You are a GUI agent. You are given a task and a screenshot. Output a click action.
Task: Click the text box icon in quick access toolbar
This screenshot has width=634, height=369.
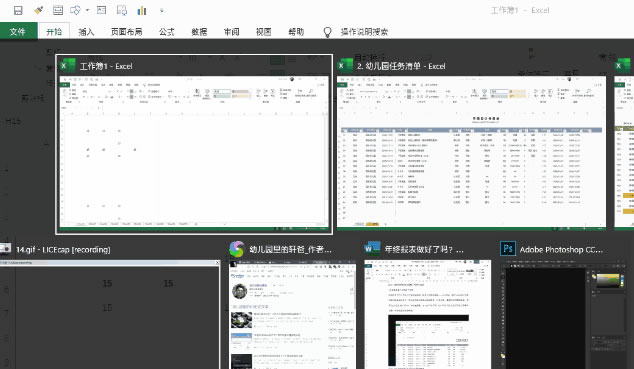click(x=101, y=11)
